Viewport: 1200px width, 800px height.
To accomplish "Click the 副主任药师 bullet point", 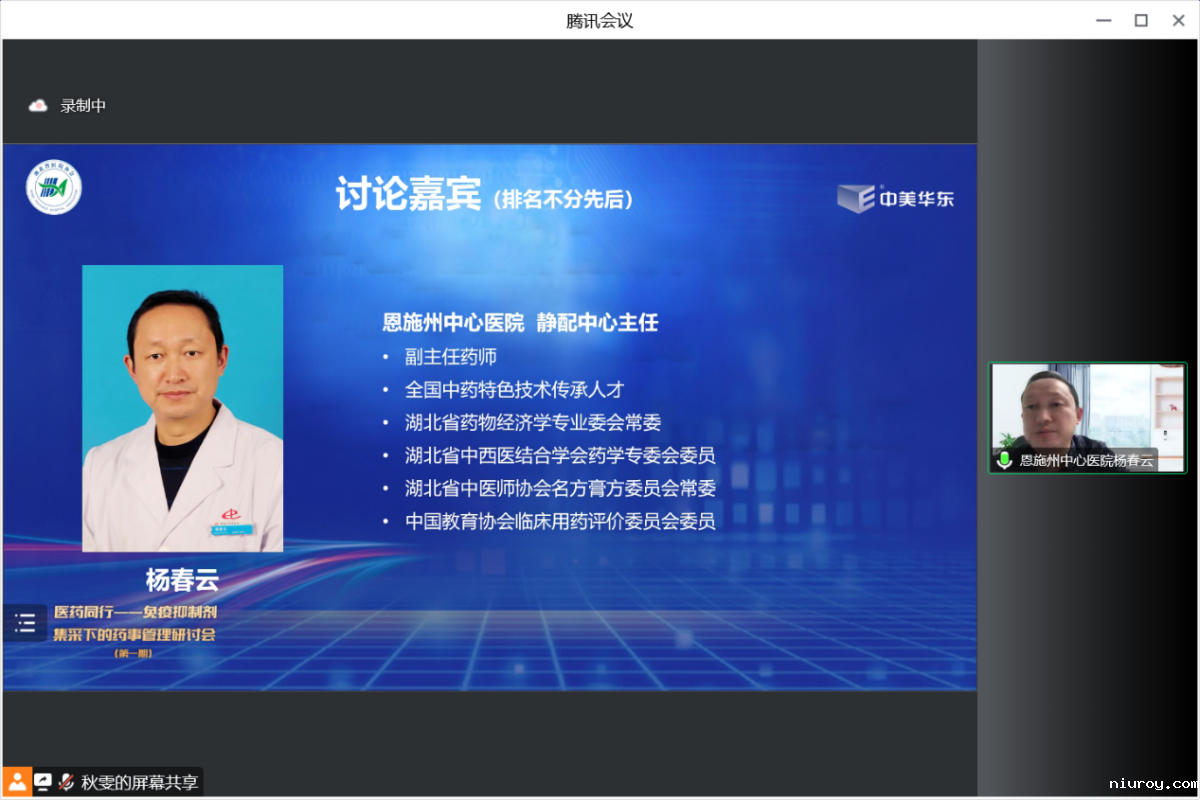I will pos(450,357).
